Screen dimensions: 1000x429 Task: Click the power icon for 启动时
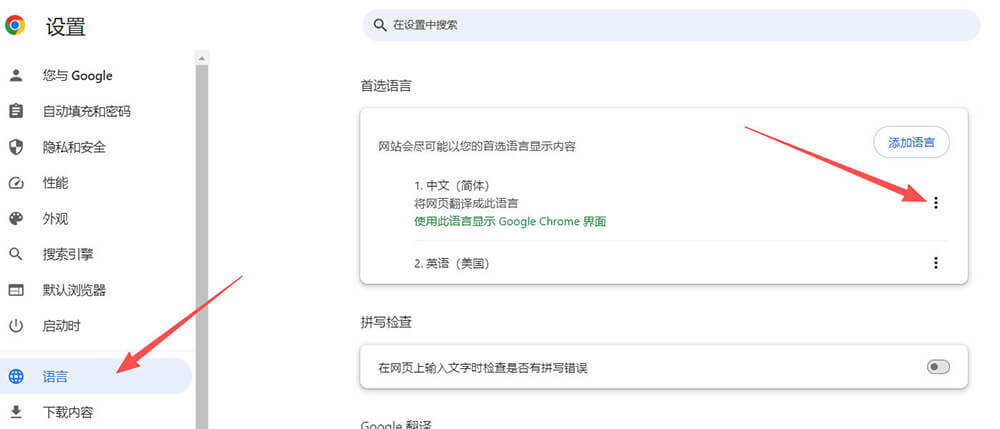[x=15, y=326]
